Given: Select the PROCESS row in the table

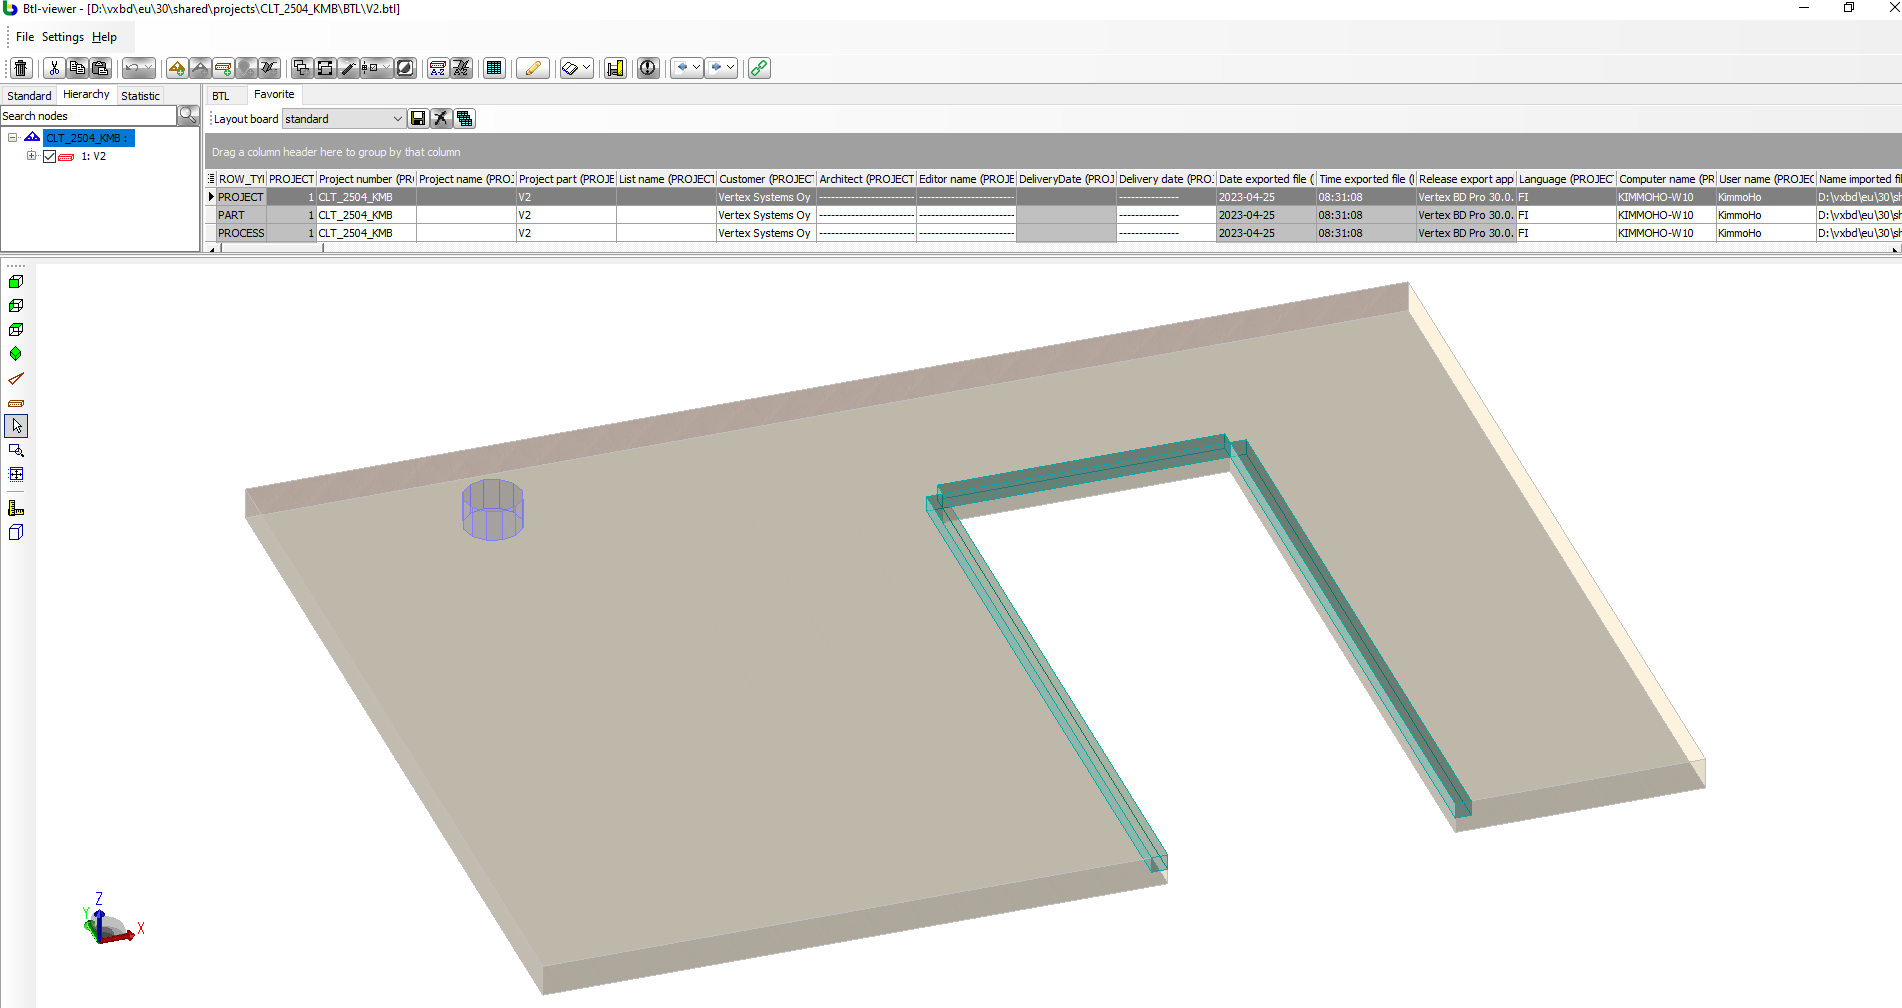Looking at the screenshot, I should (x=241, y=233).
